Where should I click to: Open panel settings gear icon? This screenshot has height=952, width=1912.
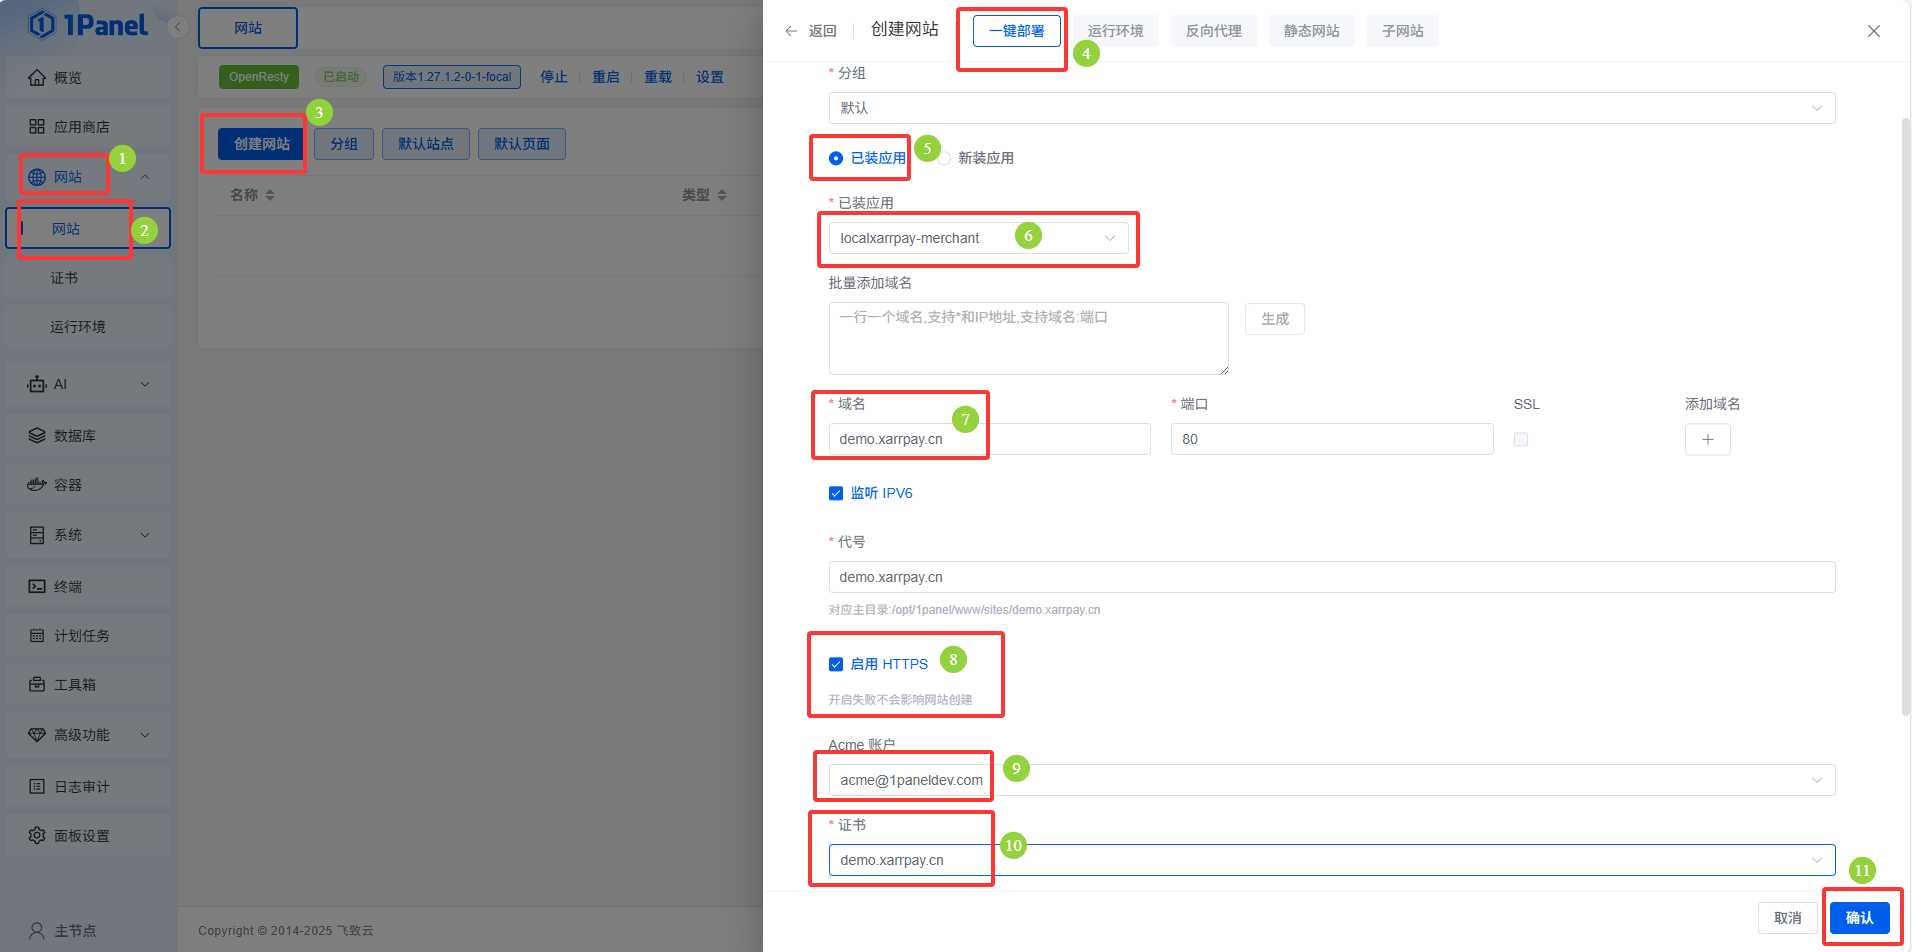click(37, 836)
